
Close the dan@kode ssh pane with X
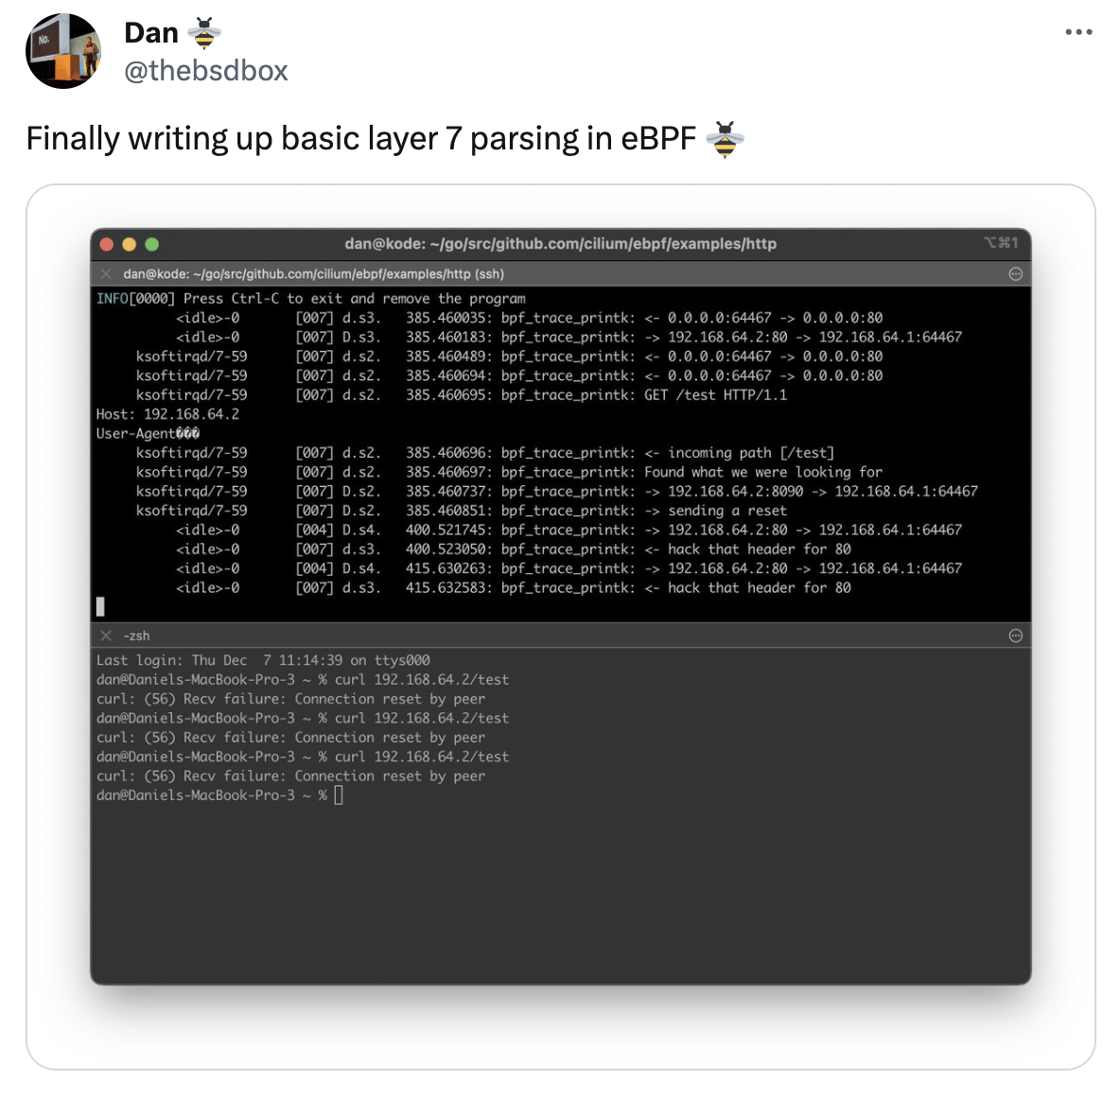coord(106,274)
